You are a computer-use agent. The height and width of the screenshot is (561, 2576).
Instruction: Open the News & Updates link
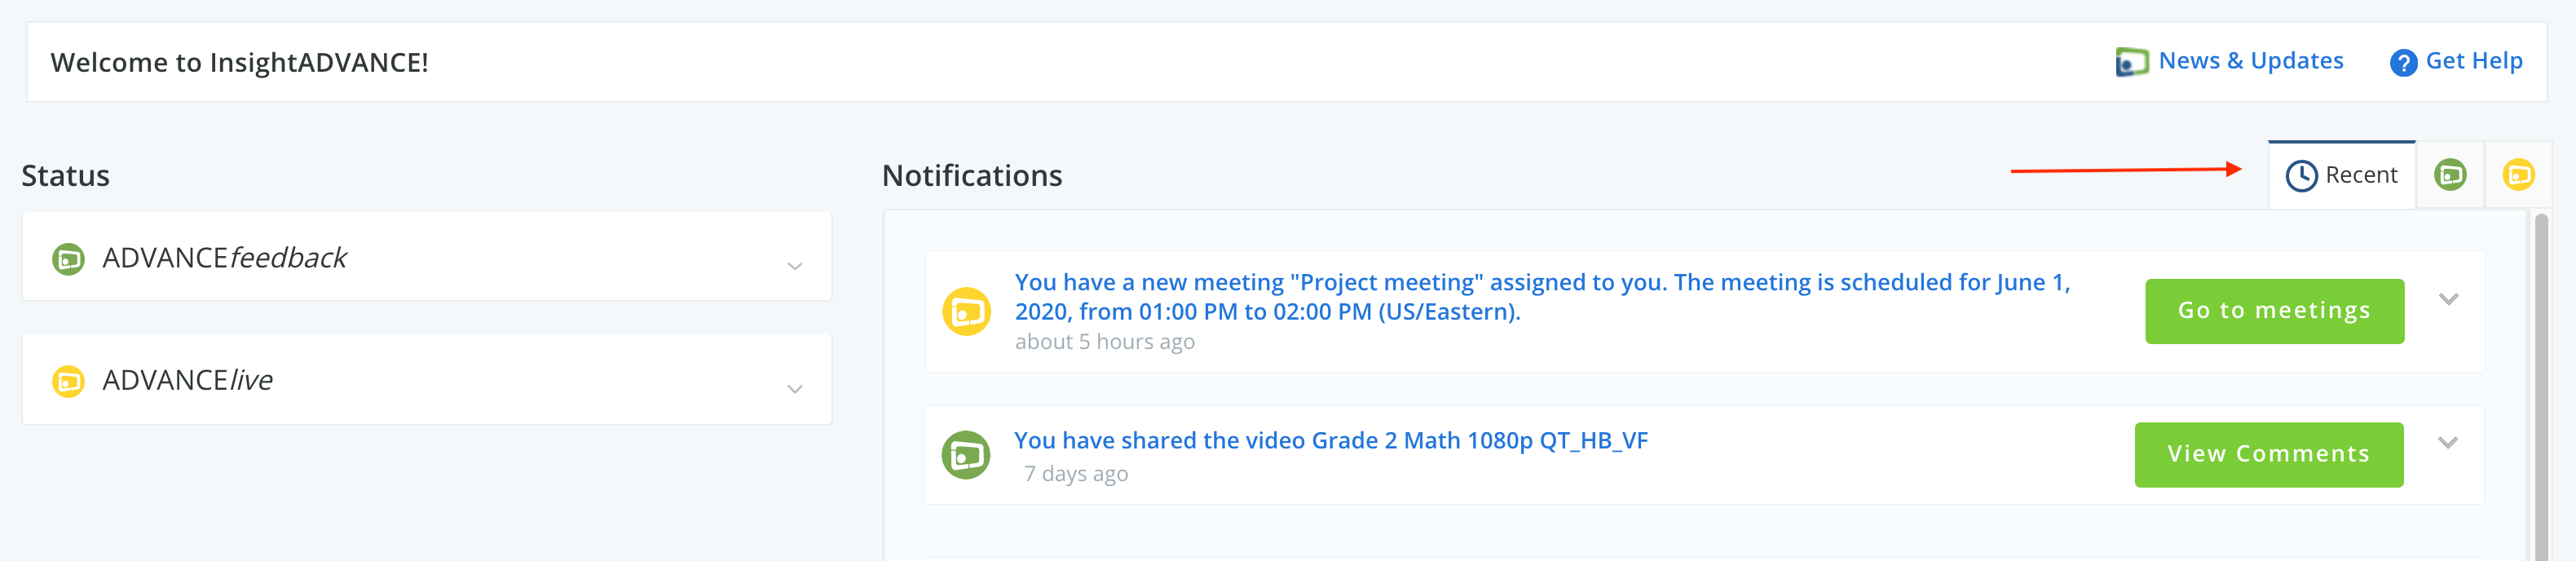point(2250,61)
